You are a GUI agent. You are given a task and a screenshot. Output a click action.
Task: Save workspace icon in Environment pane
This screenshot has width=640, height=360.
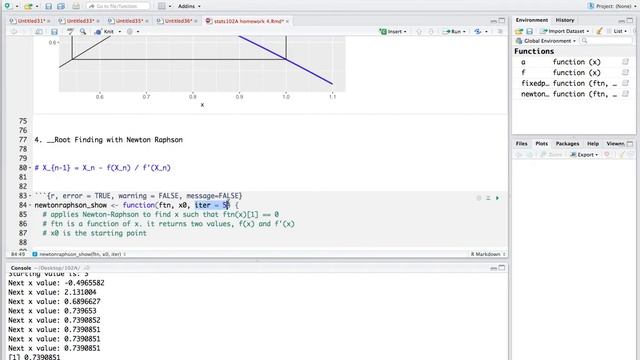[529, 31]
